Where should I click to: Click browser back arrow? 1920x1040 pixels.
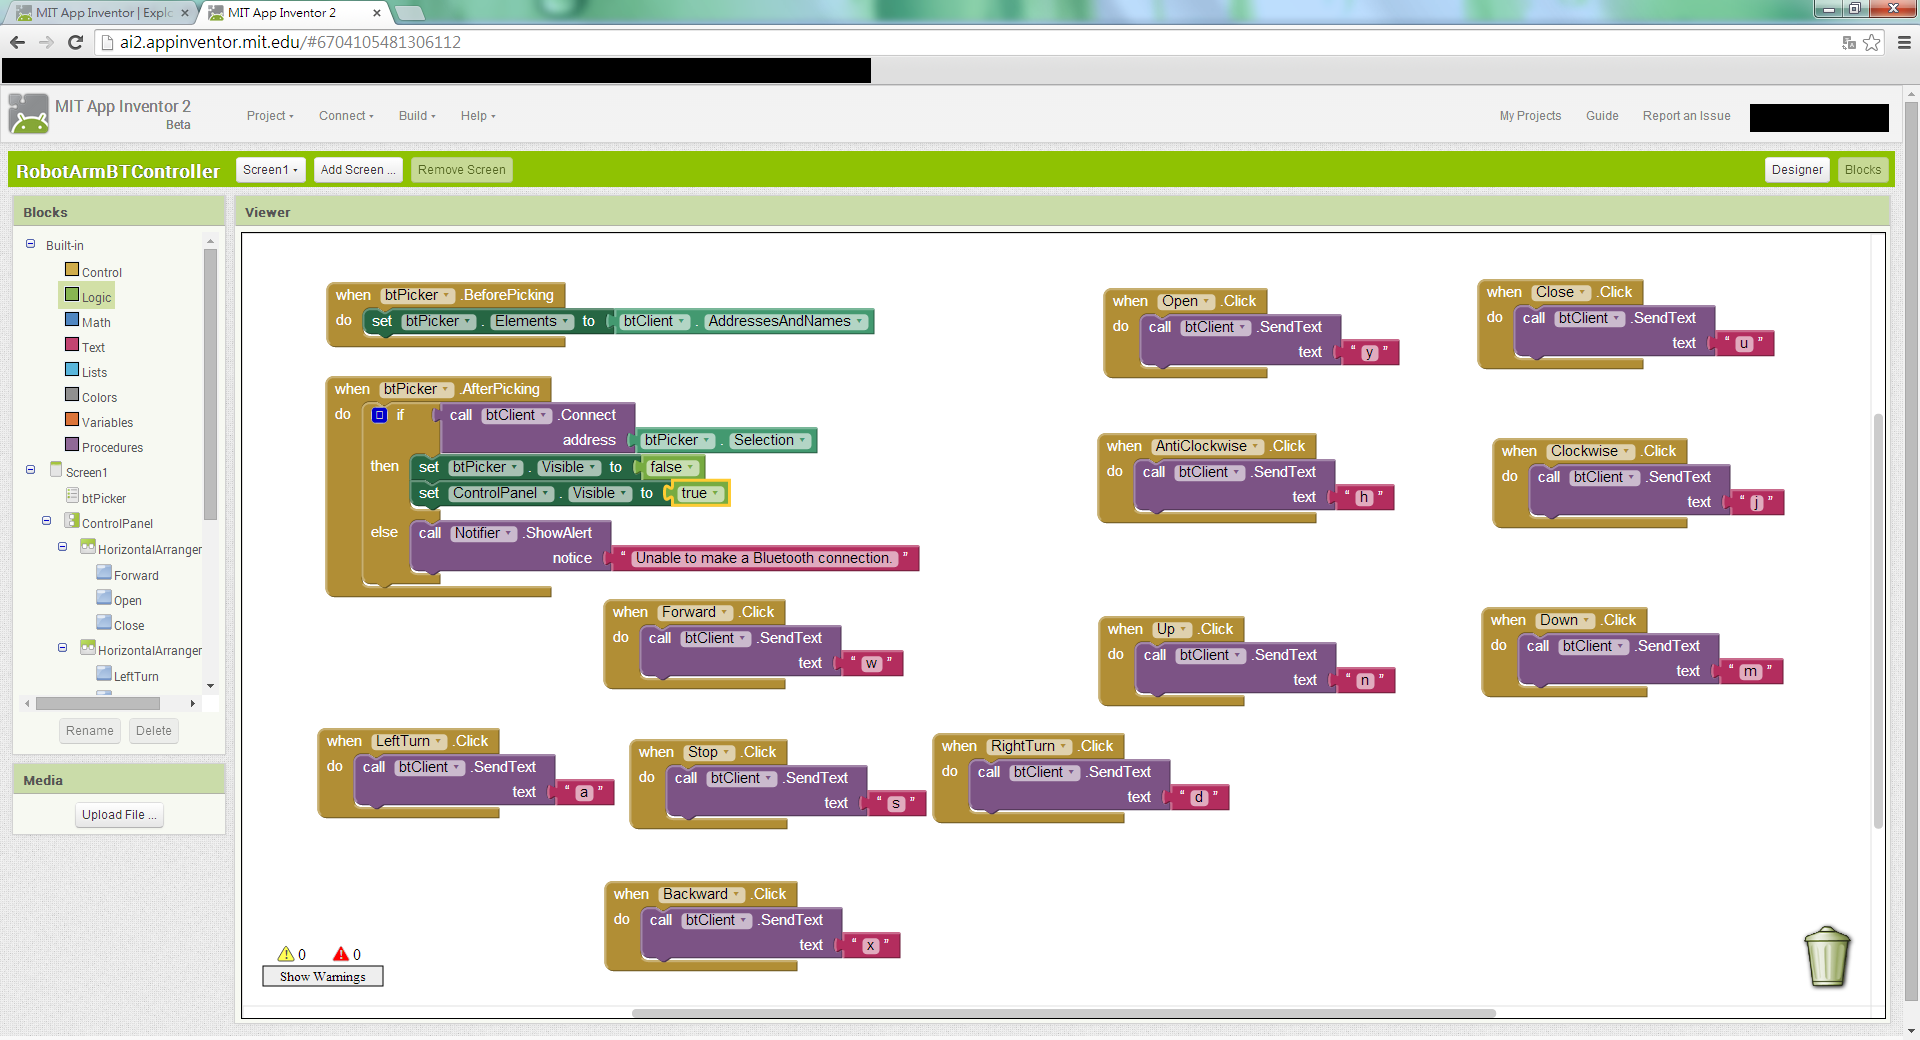pos(17,42)
